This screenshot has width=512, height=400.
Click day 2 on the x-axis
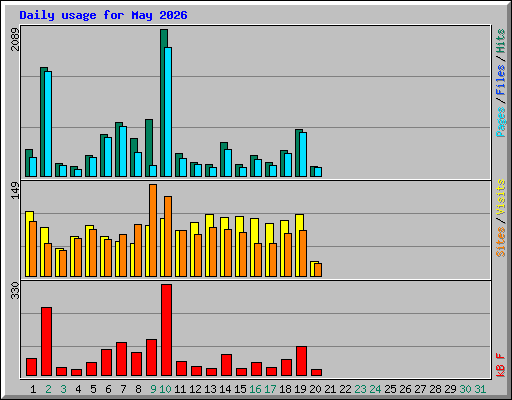point(48,389)
